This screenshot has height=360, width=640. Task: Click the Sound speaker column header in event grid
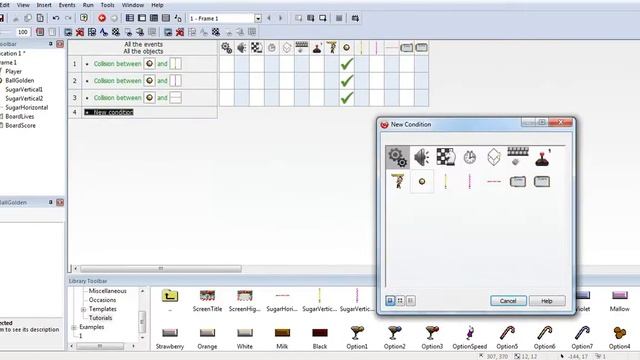(242, 48)
